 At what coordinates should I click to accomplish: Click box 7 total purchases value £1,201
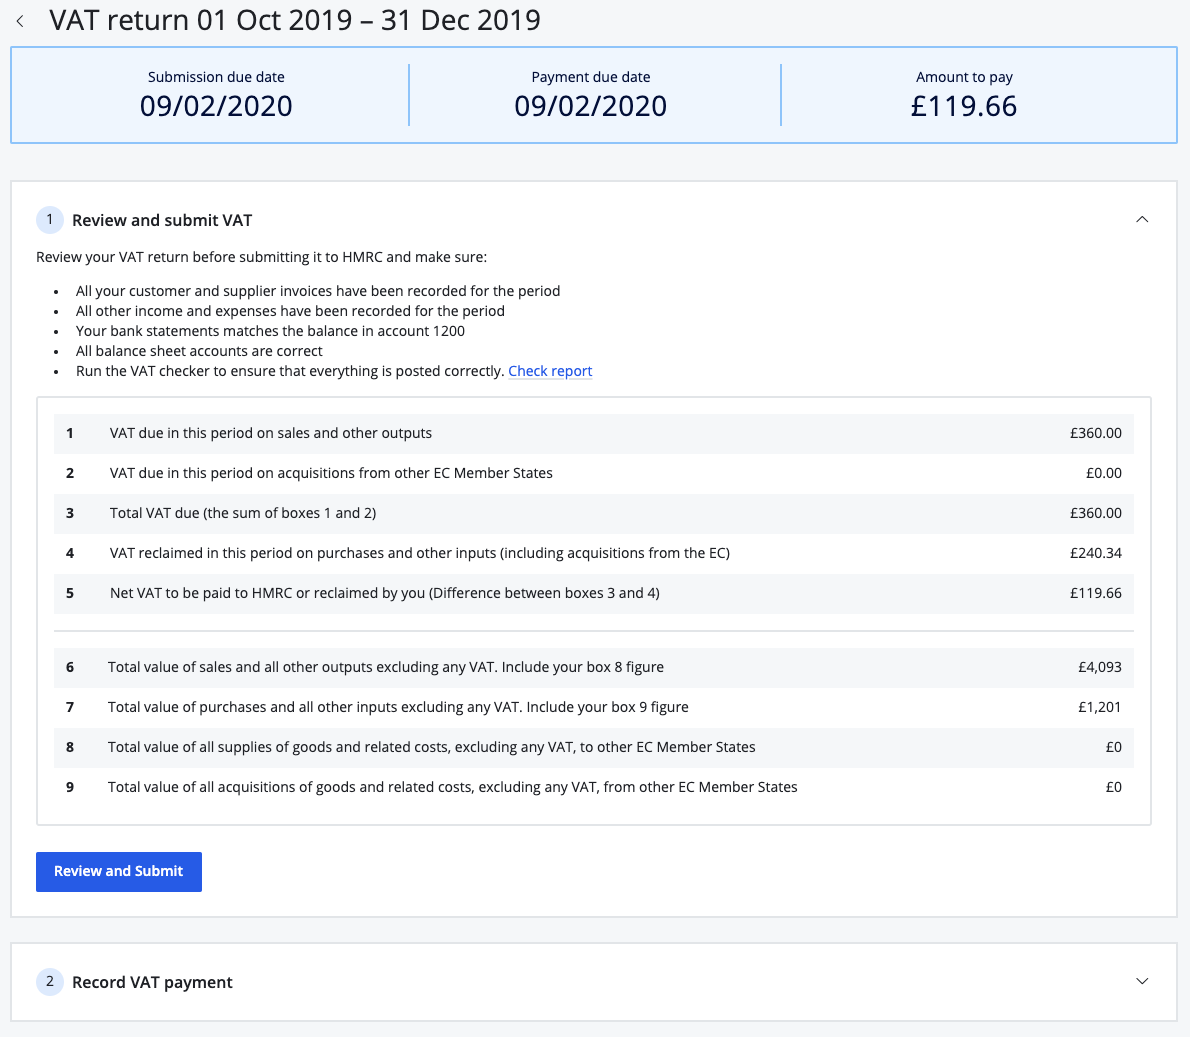pyautogui.click(x=1105, y=707)
